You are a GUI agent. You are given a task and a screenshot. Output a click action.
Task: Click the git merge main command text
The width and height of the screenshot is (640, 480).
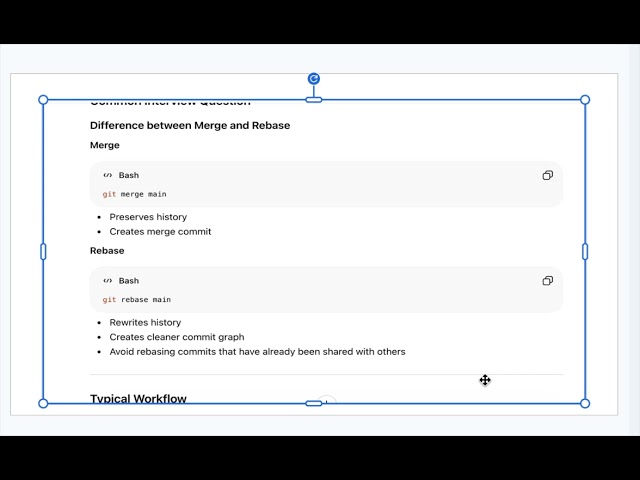[x=134, y=194]
